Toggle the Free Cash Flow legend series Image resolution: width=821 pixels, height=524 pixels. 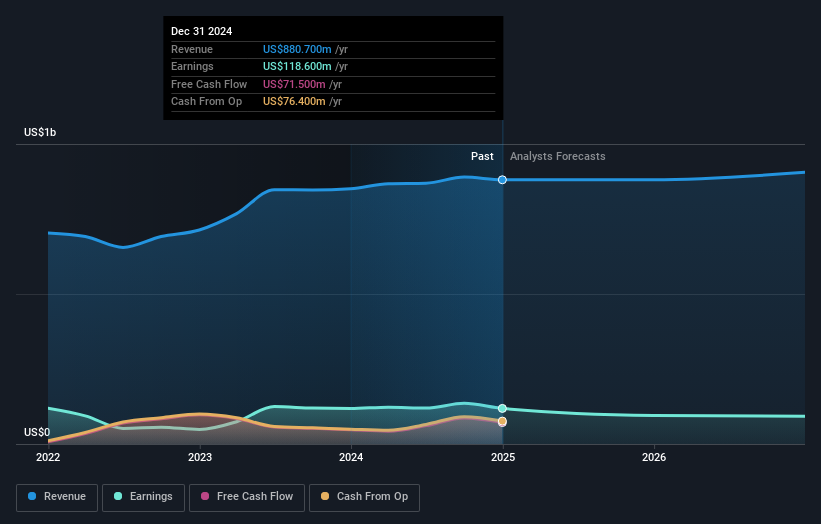pyautogui.click(x=247, y=497)
